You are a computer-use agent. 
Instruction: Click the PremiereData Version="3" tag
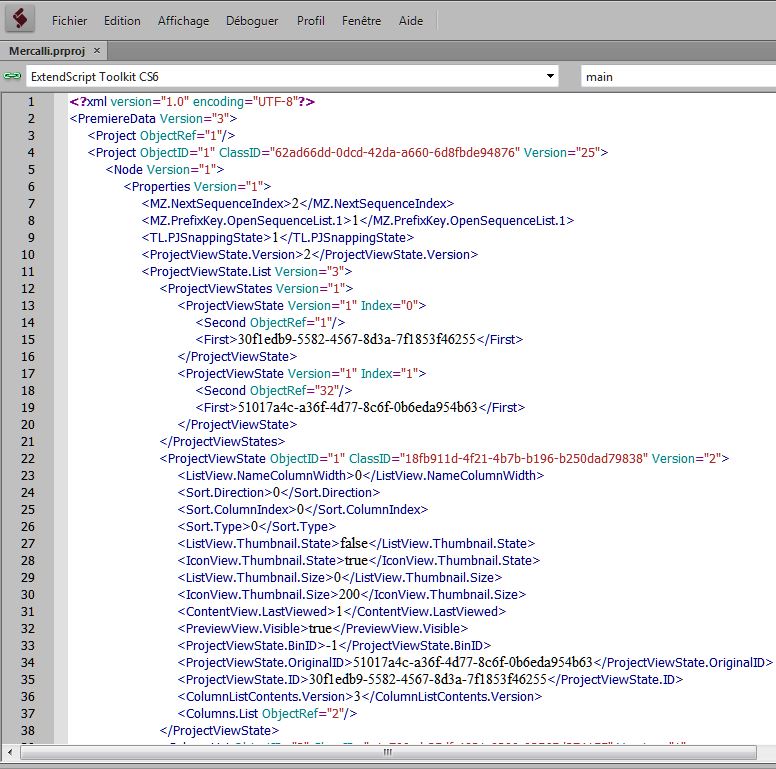(153, 119)
